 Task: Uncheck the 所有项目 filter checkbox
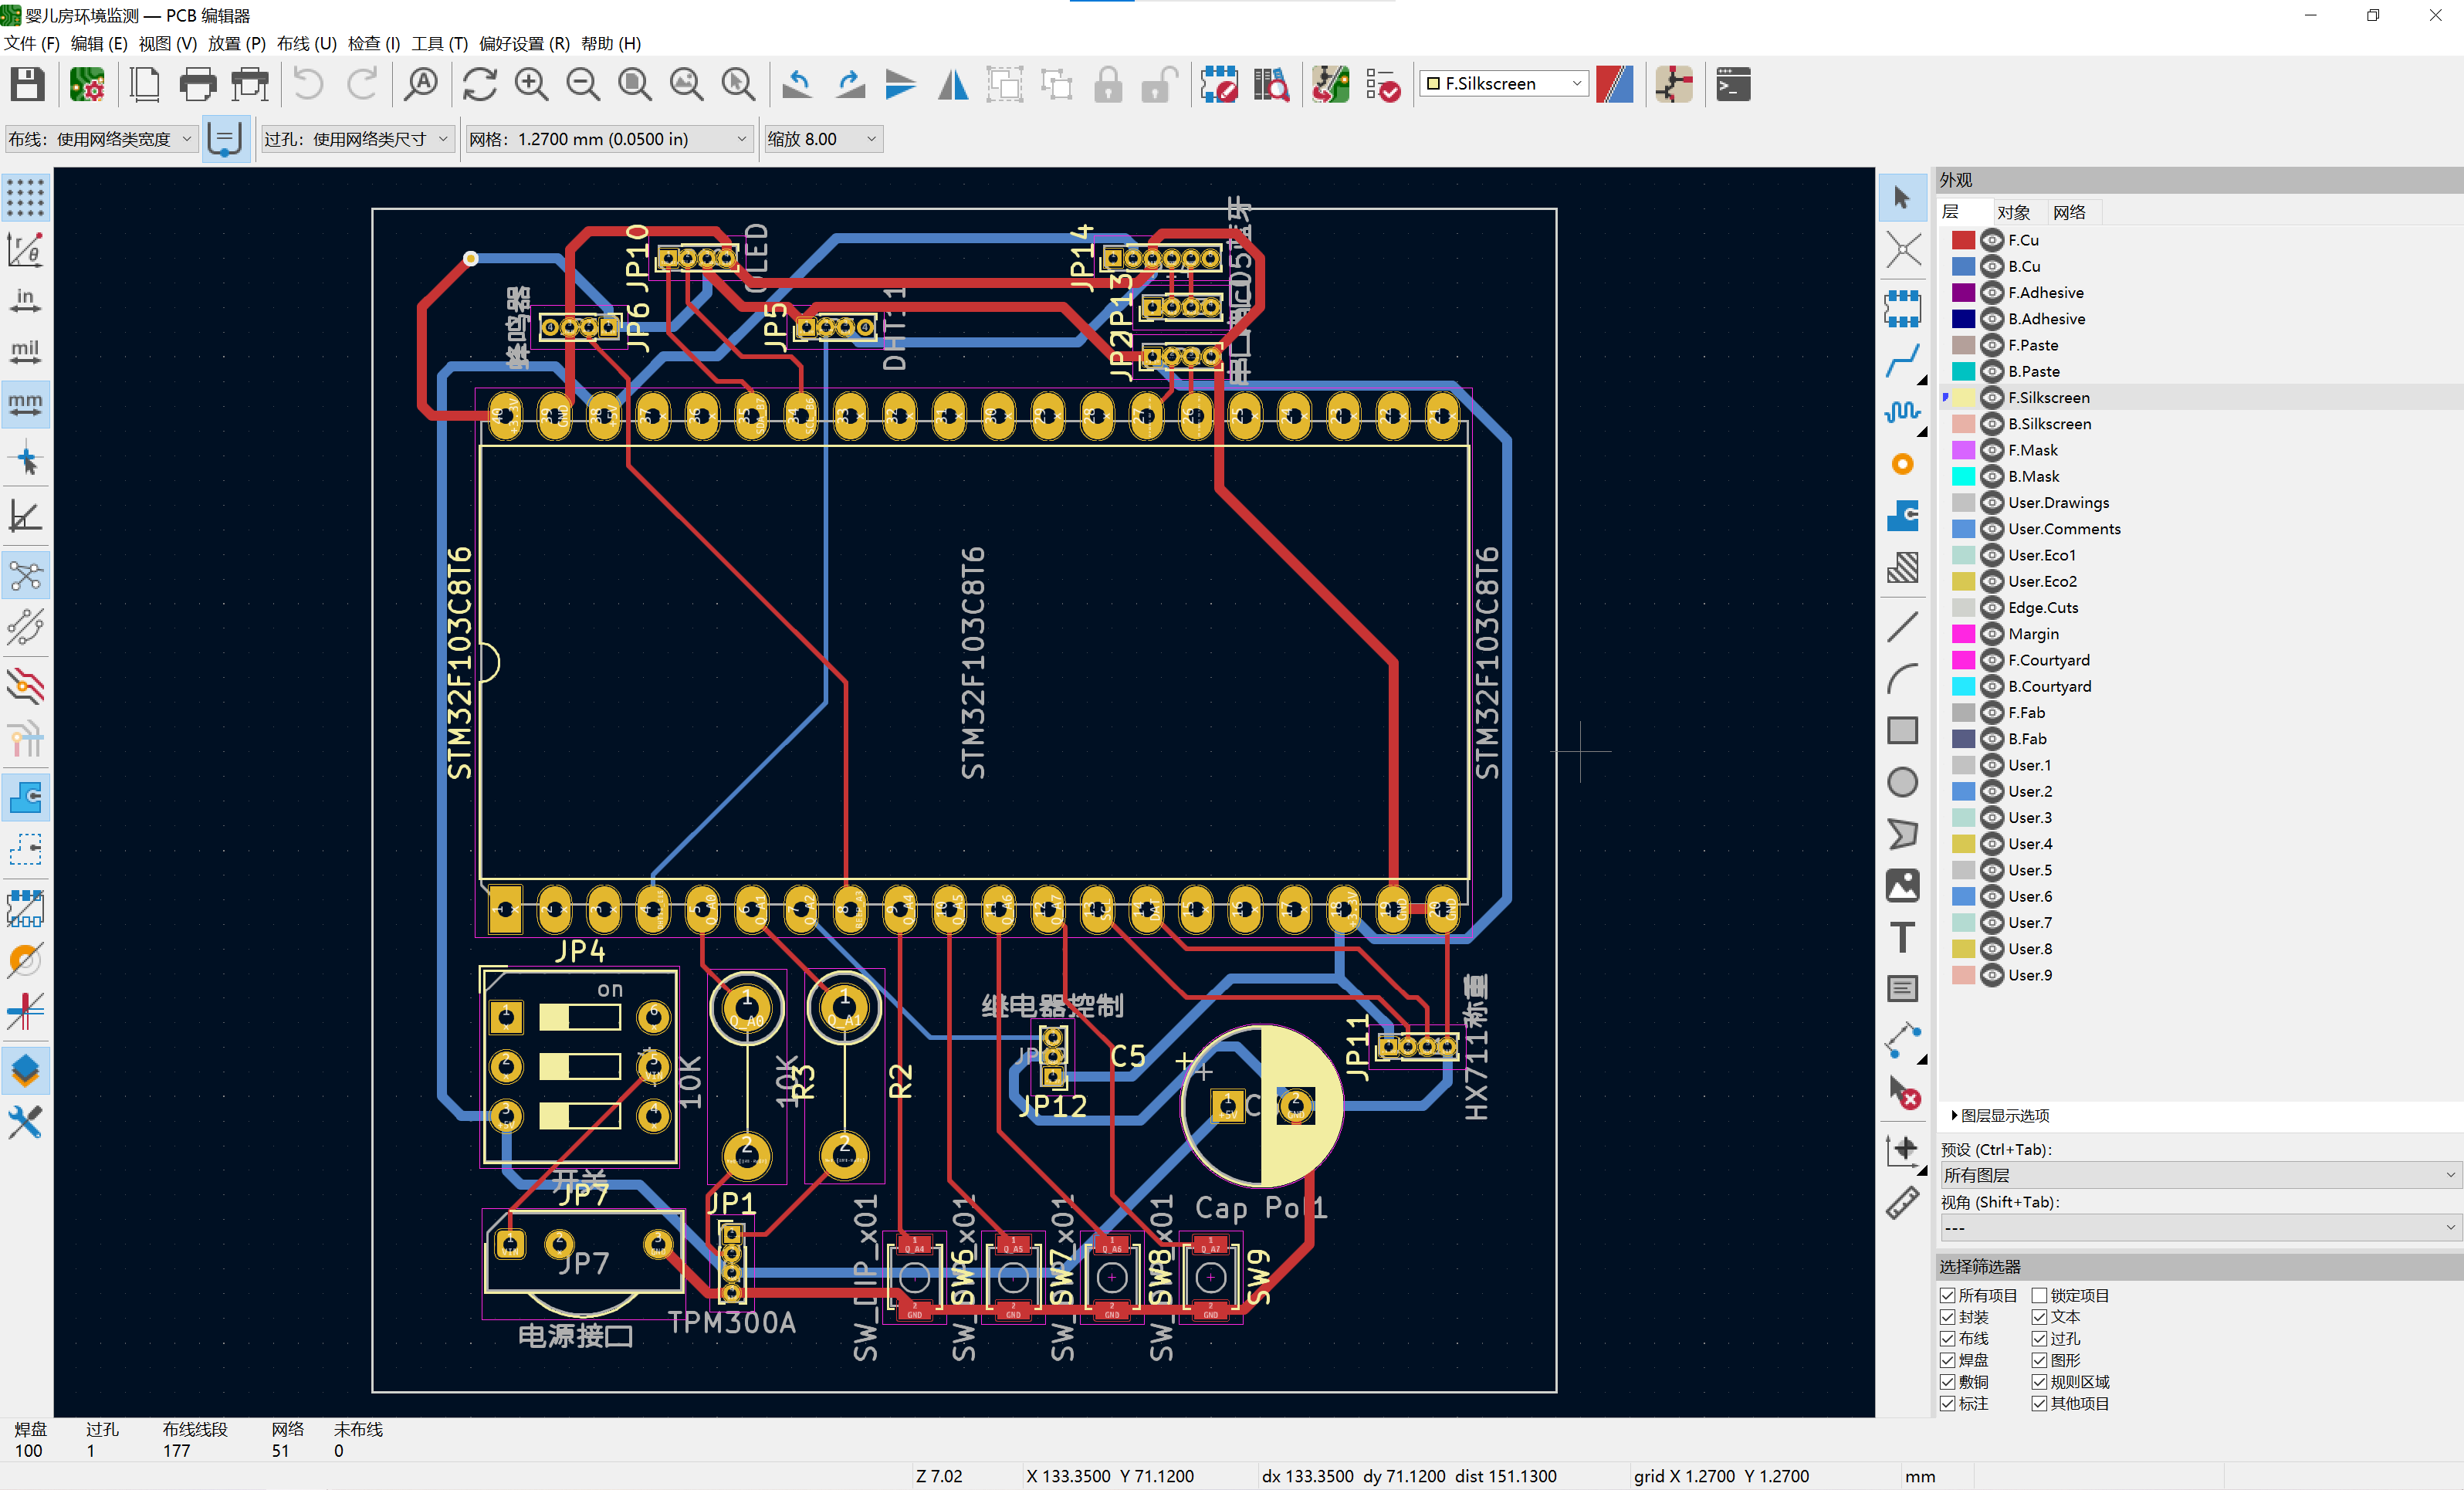pyautogui.click(x=1948, y=1295)
